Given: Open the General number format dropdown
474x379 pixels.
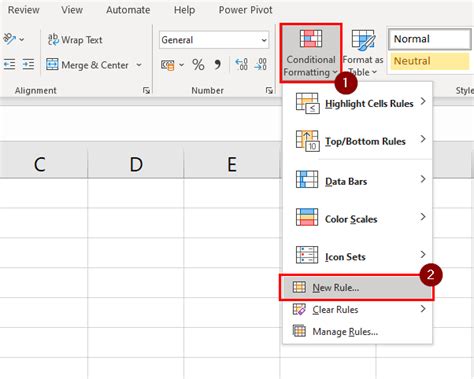Looking at the screenshot, I should 214,40.
